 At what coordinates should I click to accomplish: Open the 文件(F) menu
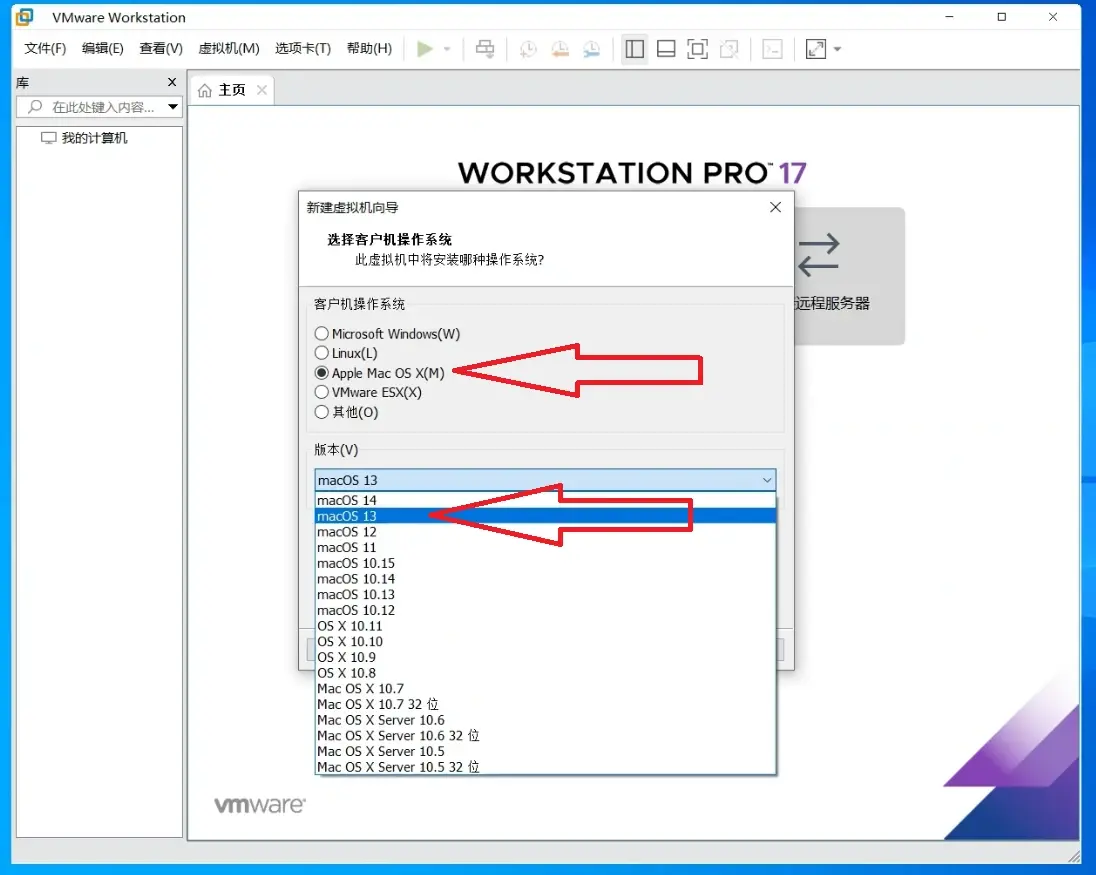tap(45, 48)
